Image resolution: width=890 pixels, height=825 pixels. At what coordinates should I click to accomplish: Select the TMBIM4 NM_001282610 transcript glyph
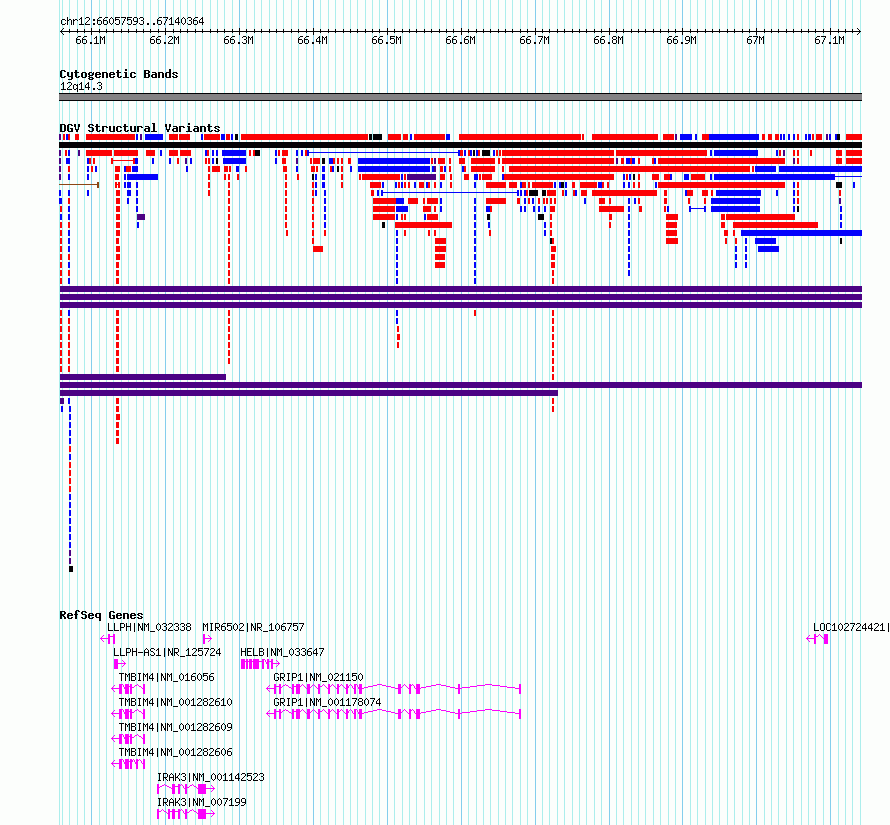click(x=128, y=714)
